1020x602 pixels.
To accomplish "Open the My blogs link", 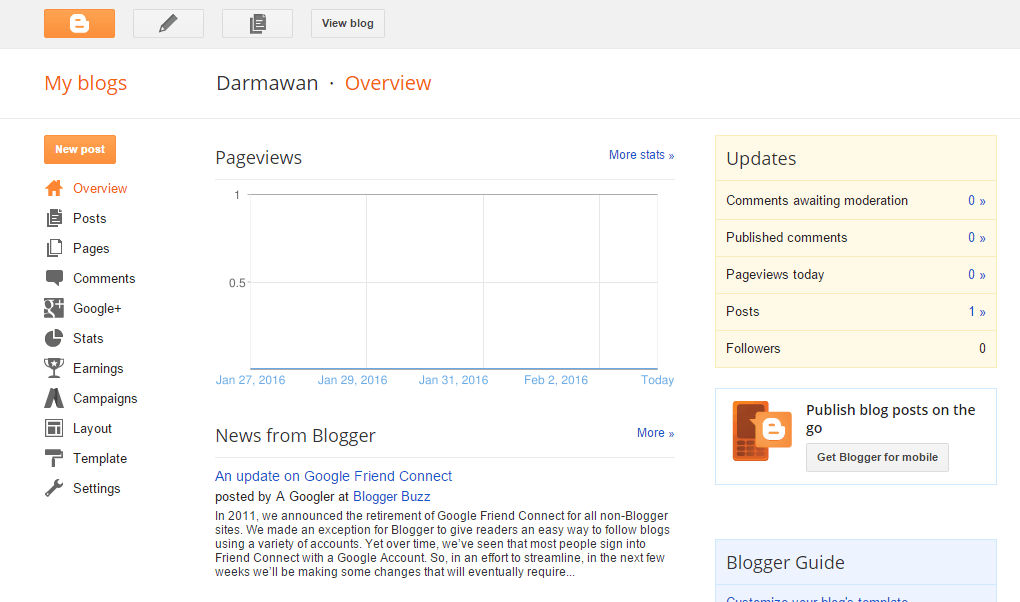I will [x=86, y=83].
